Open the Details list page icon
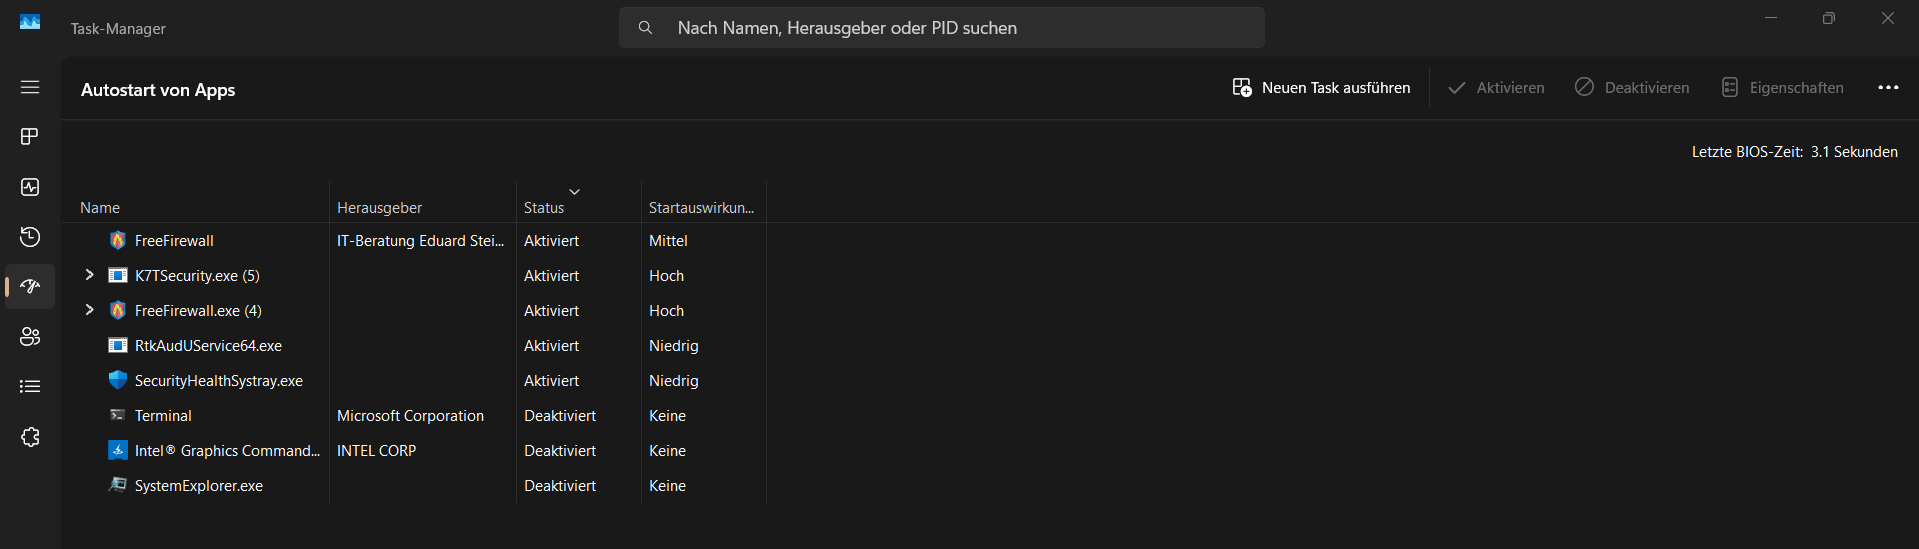The height and width of the screenshot is (549, 1919). [x=30, y=386]
